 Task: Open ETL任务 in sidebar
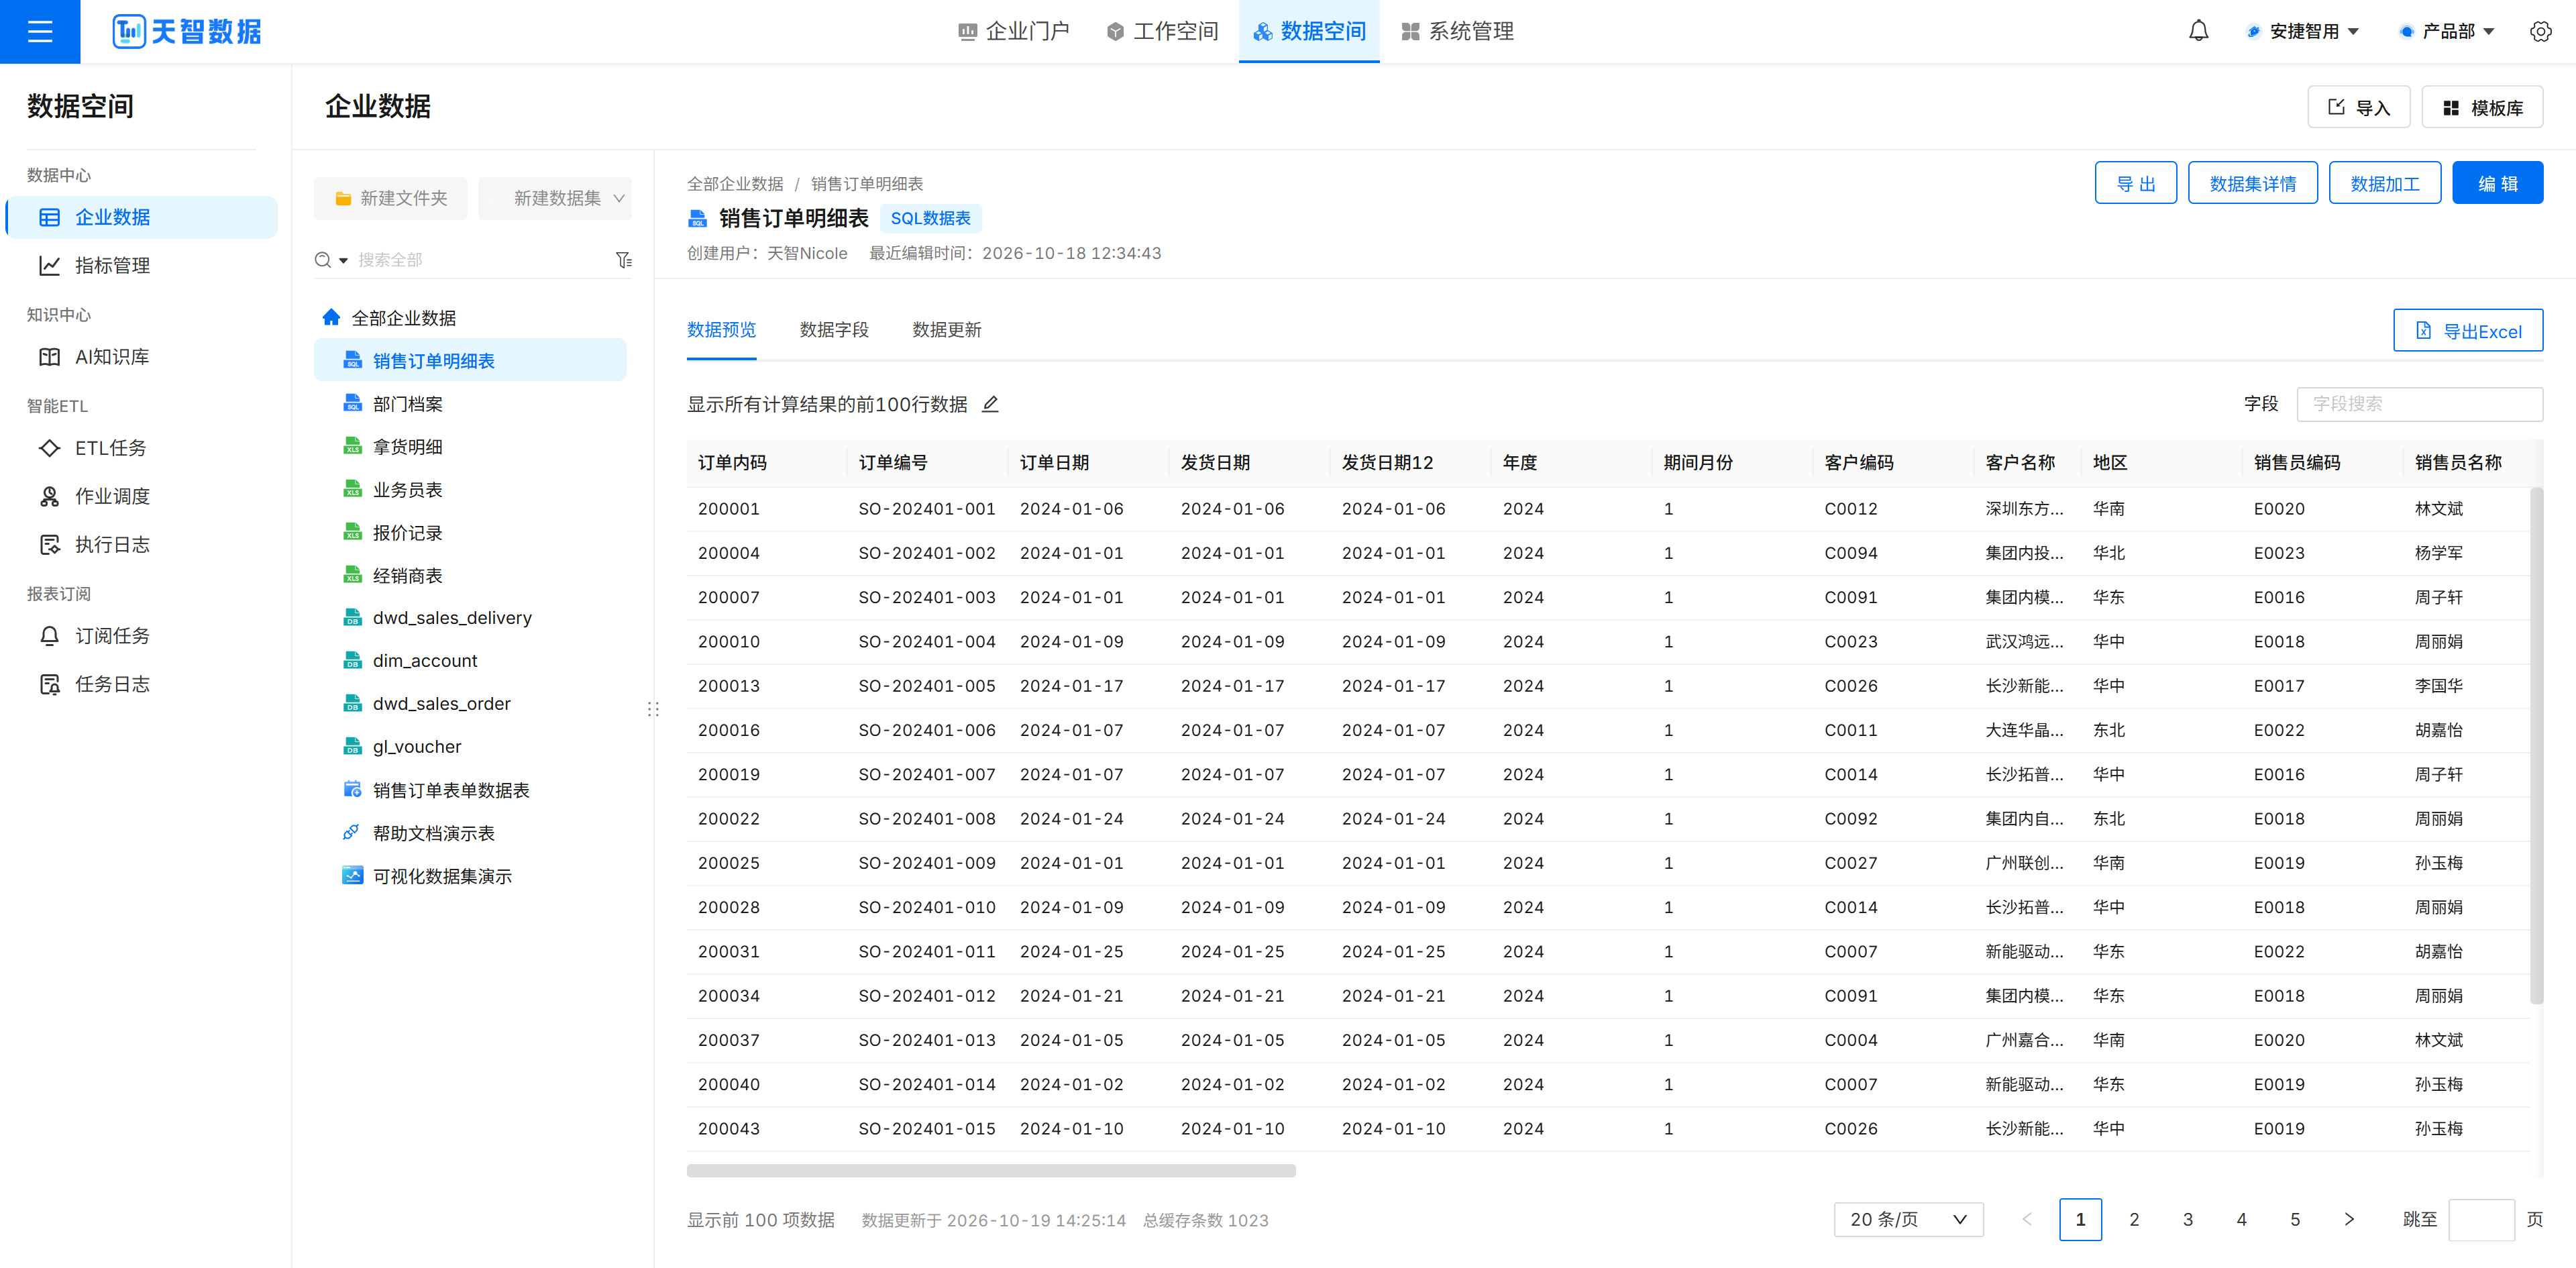(x=141, y=448)
